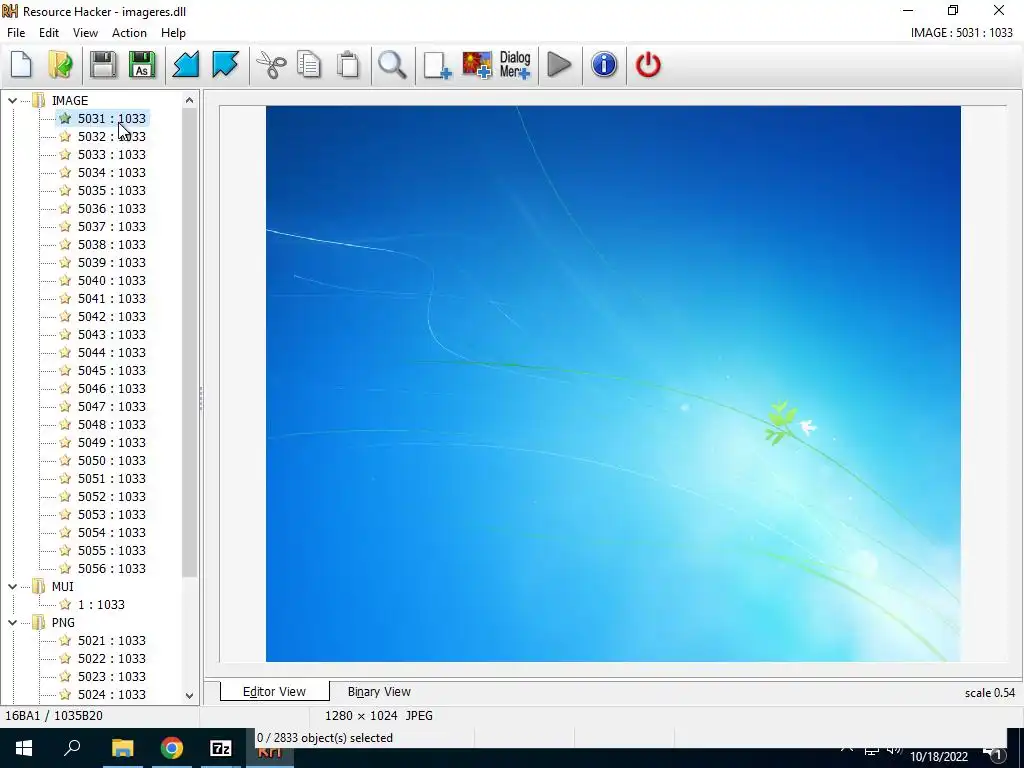Select the MUI folder node
The image size is (1024, 768).
point(63,586)
